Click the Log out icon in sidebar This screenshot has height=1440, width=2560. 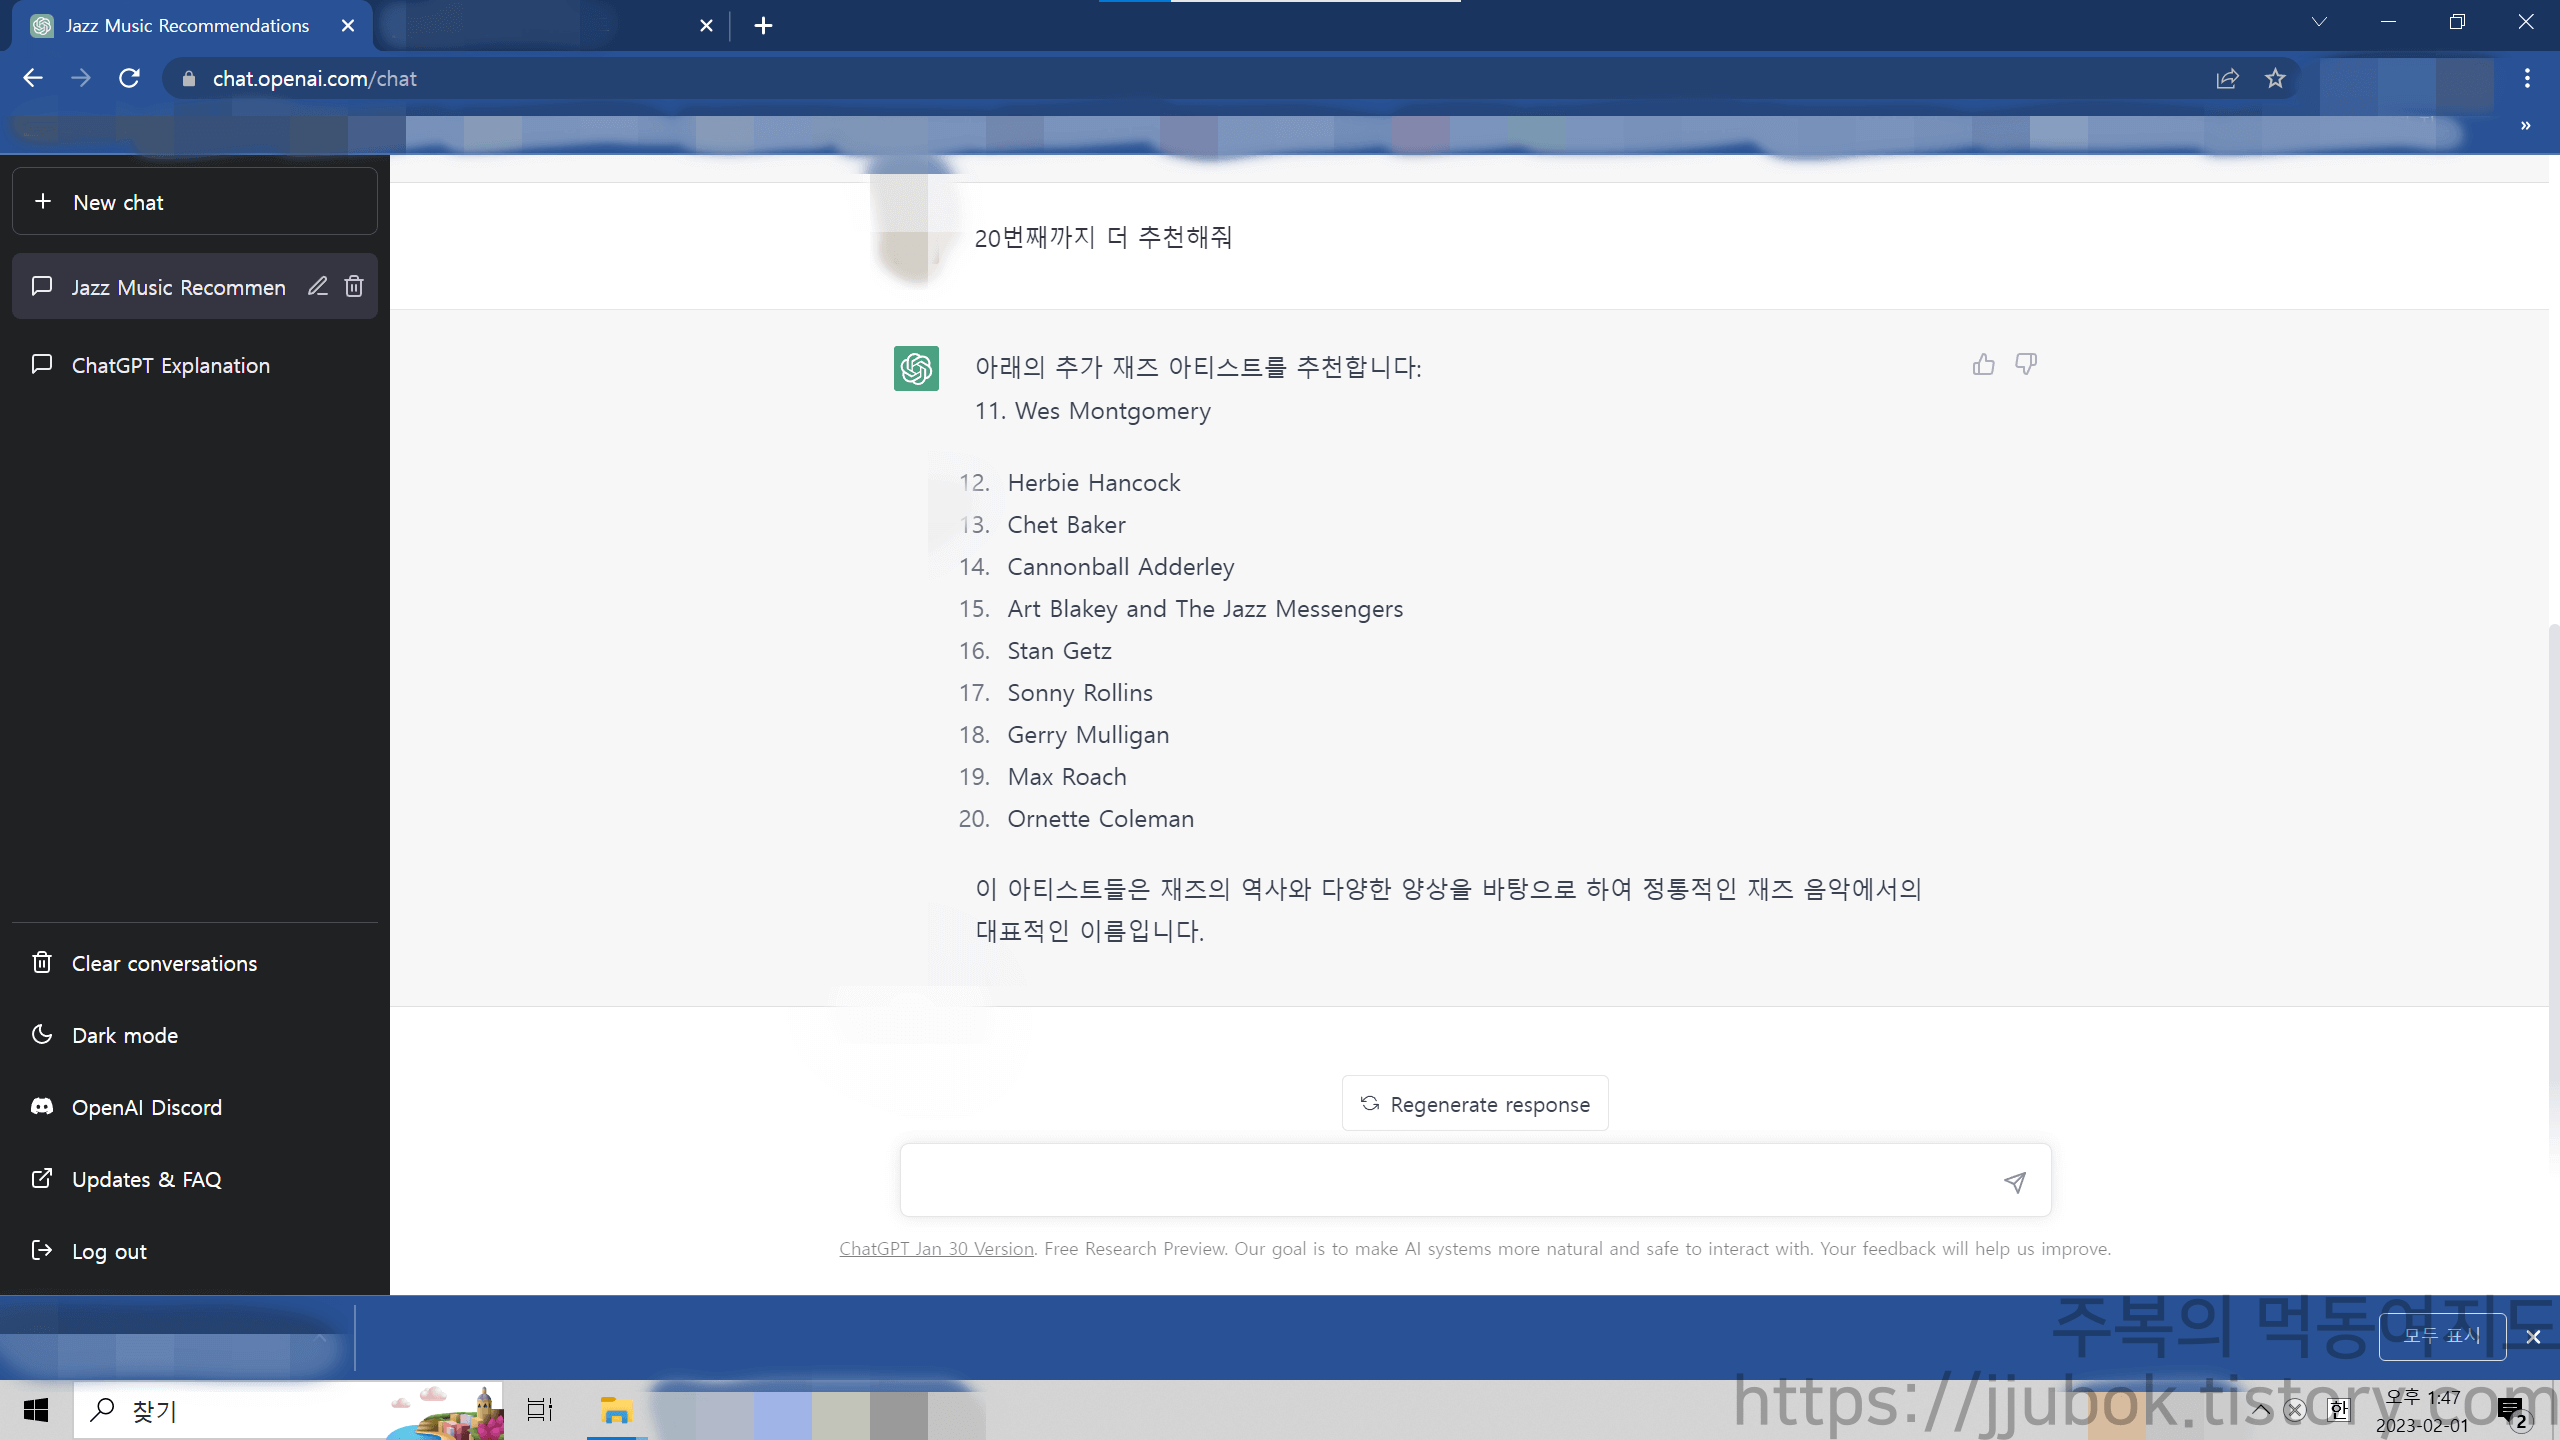coord(42,1250)
